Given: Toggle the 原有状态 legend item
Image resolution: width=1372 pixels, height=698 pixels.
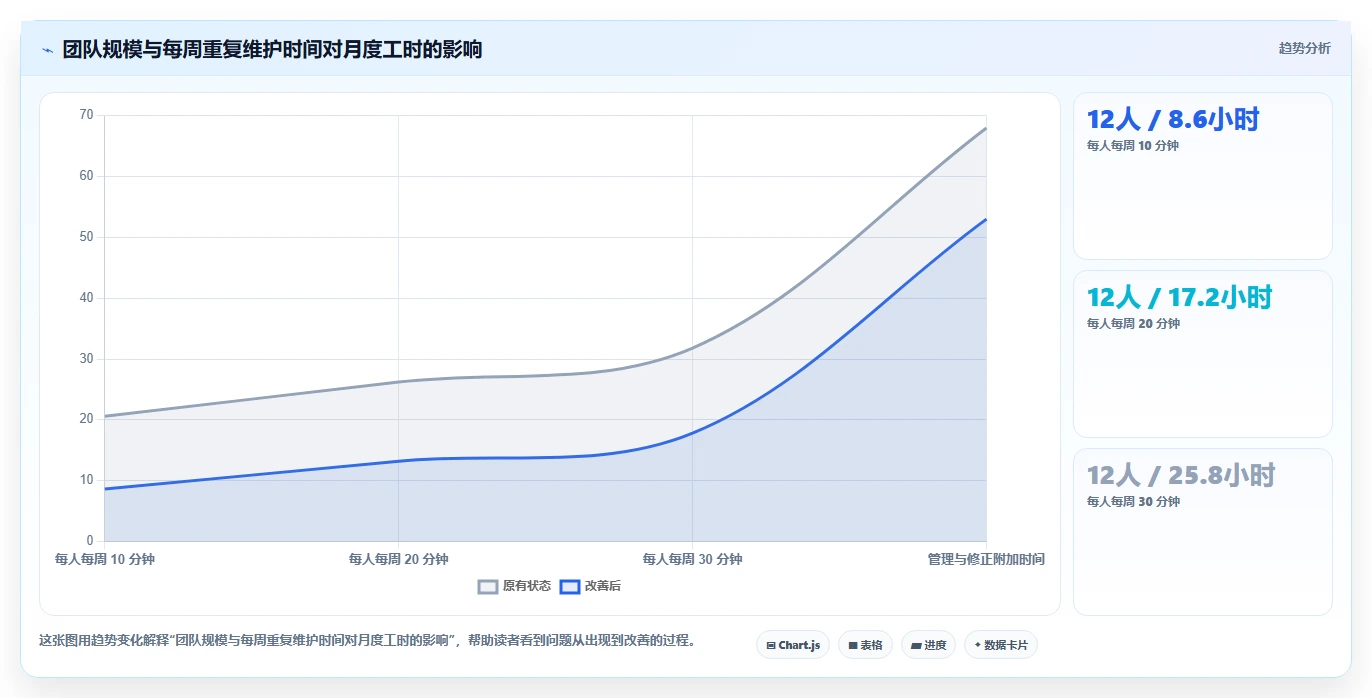Looking at the screenshot, I should click(x=515, y=586).
